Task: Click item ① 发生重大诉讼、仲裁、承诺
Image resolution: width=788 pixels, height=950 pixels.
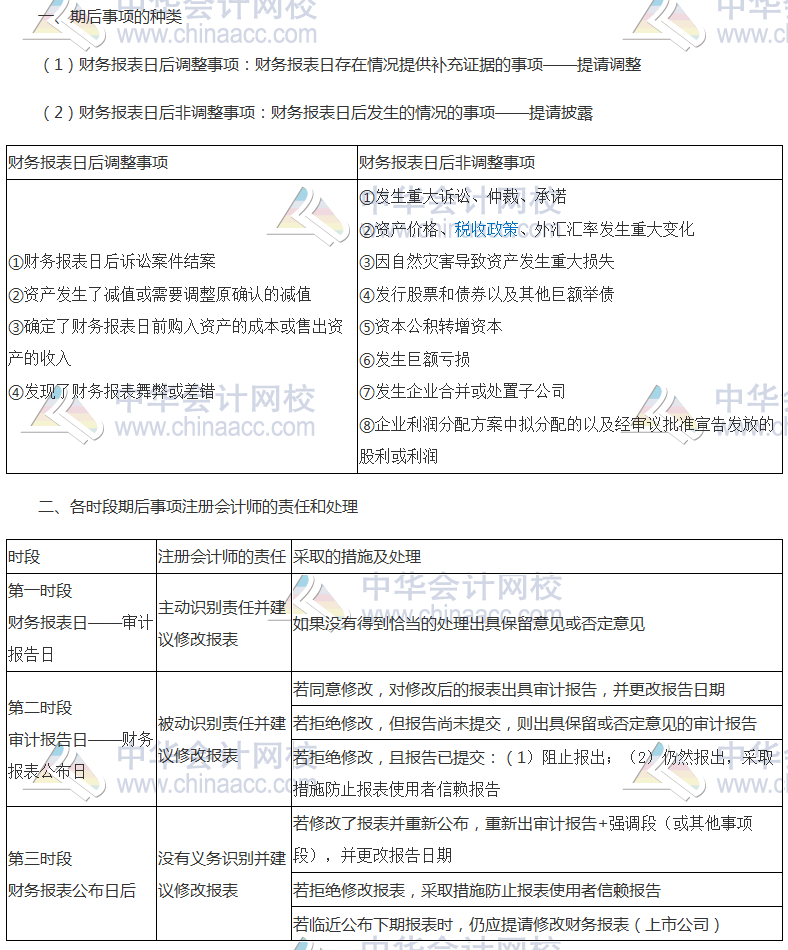Action: click(462, 197)
